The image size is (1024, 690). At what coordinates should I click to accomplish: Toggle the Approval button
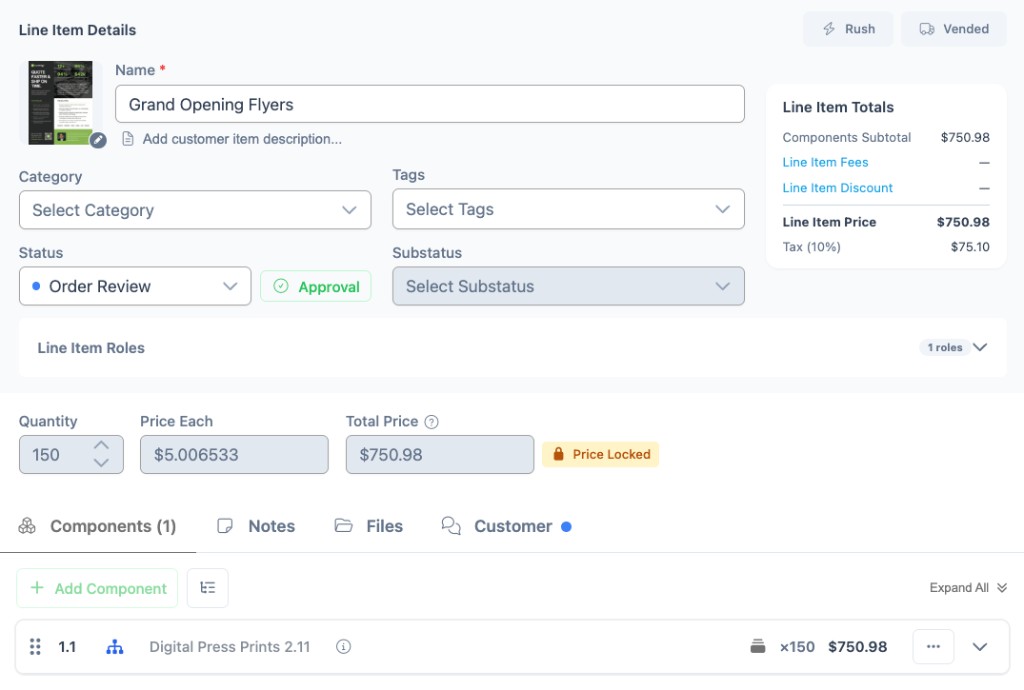(x=316, y=286)
